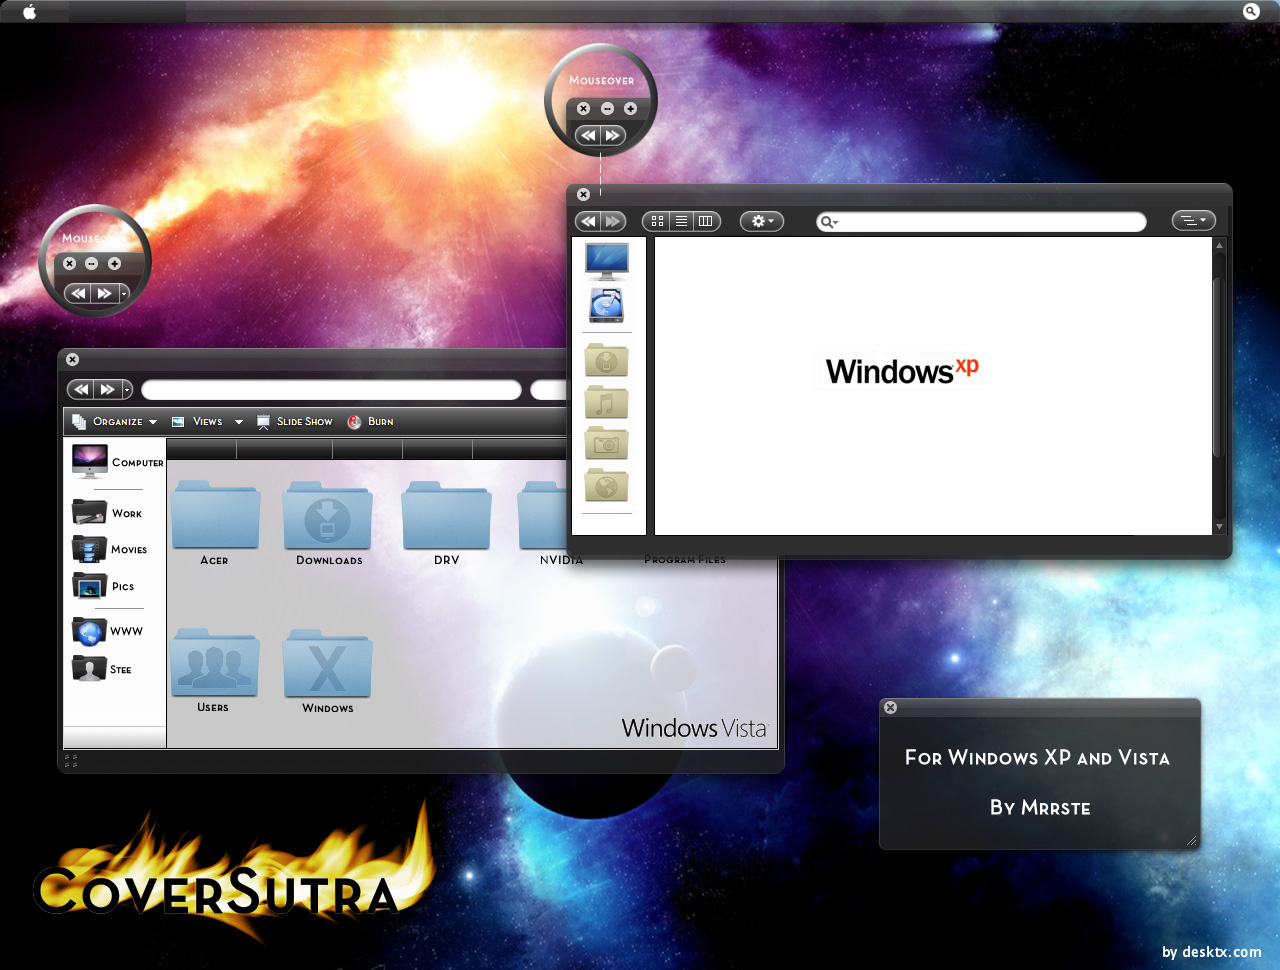Go forward in the Vista explorer window

click(107, 389)
